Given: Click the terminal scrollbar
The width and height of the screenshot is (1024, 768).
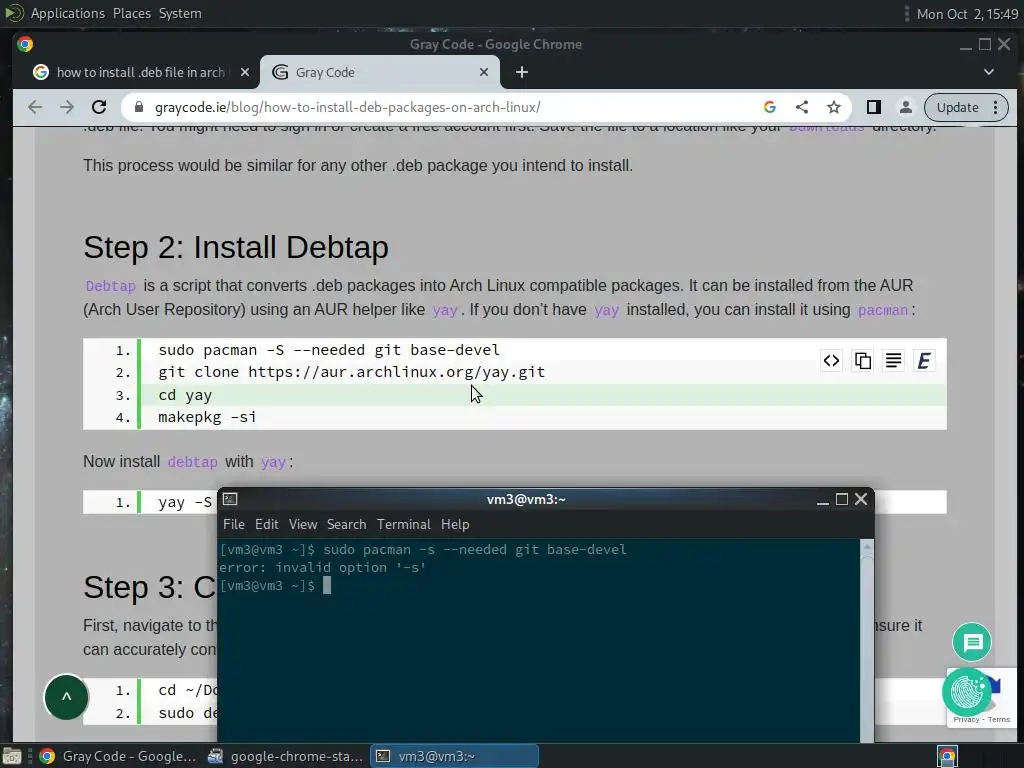Looking at the screenshot, I should point(867,640).
